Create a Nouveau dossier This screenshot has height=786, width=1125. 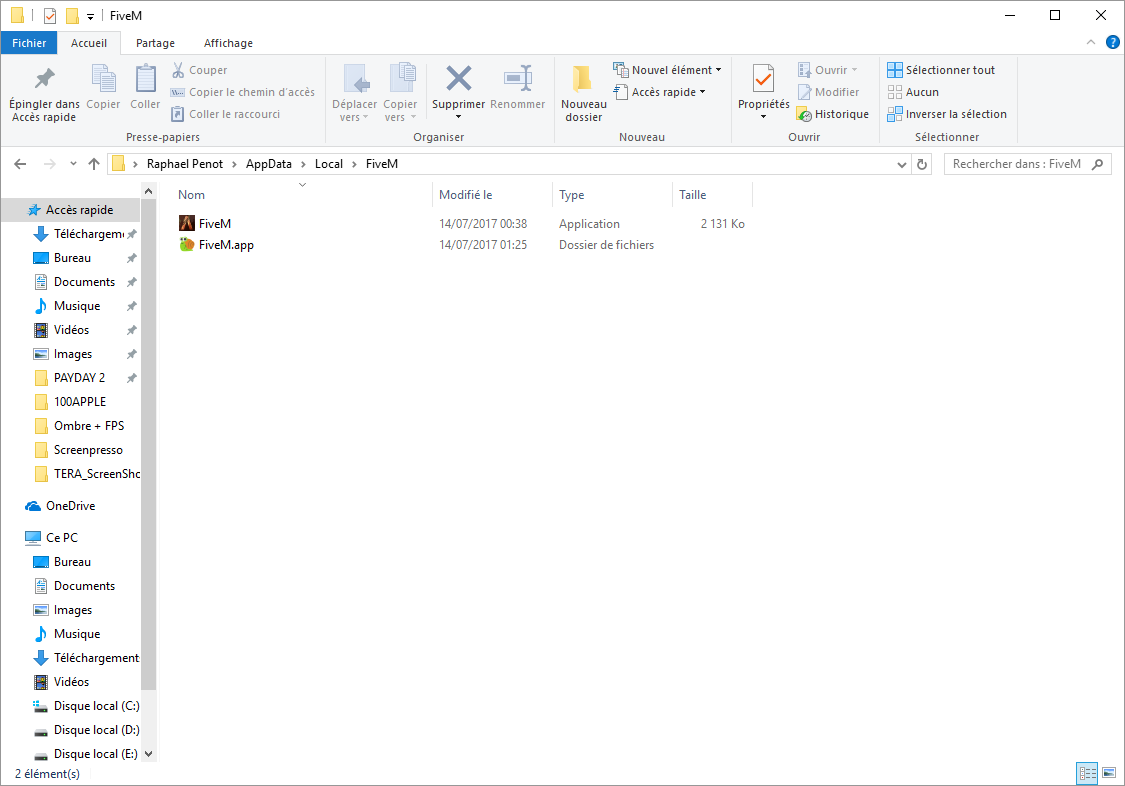(583, 94)
